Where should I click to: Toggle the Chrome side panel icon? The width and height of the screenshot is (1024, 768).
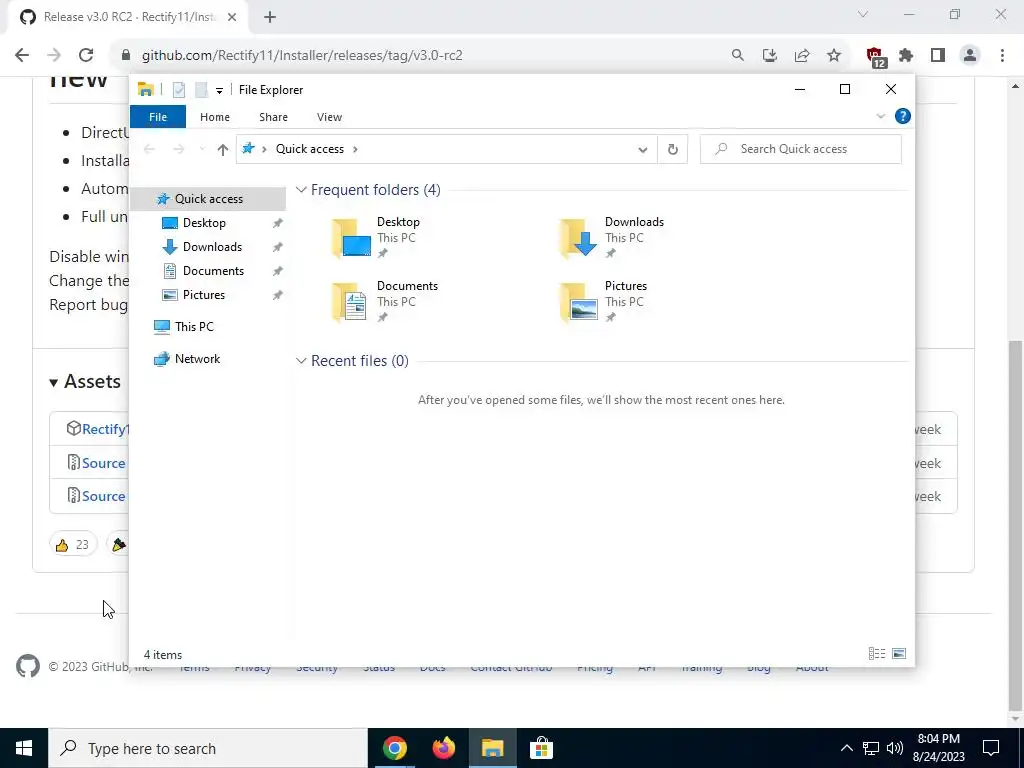(x=938, y=56)
